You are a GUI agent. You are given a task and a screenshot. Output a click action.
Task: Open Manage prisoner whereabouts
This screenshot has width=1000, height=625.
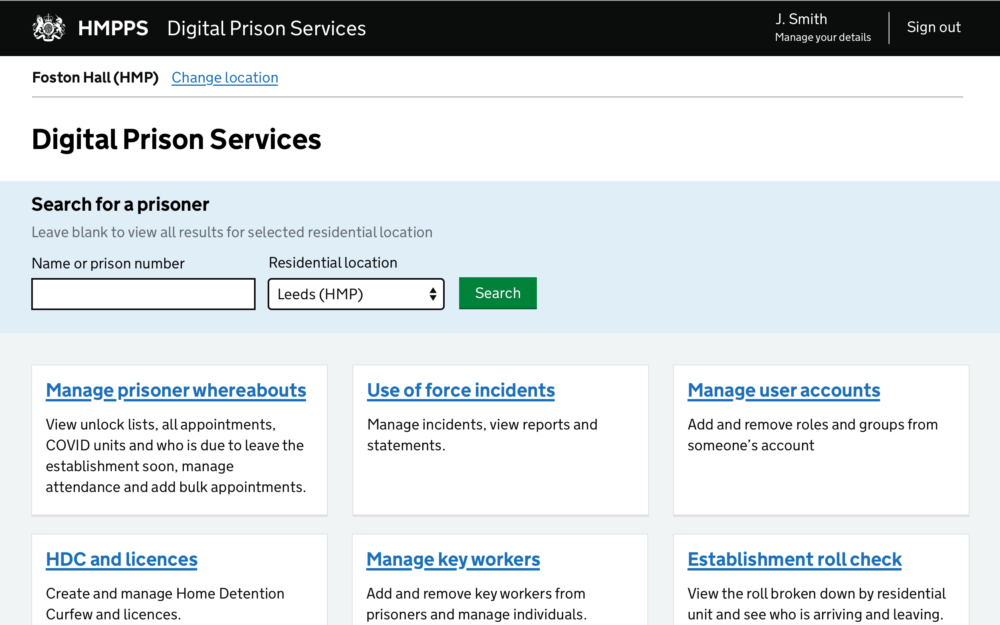(175, 390)
